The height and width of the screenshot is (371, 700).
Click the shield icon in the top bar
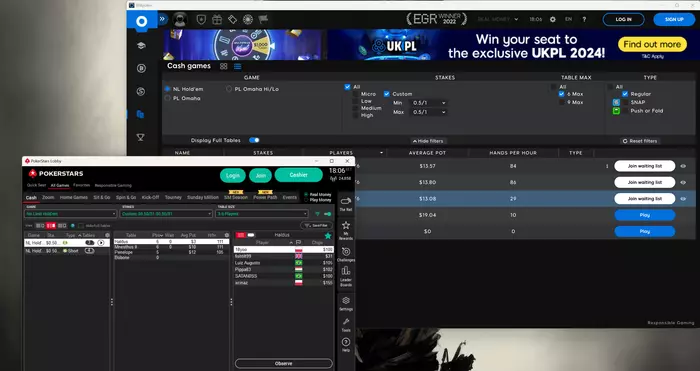pos(201,20)
